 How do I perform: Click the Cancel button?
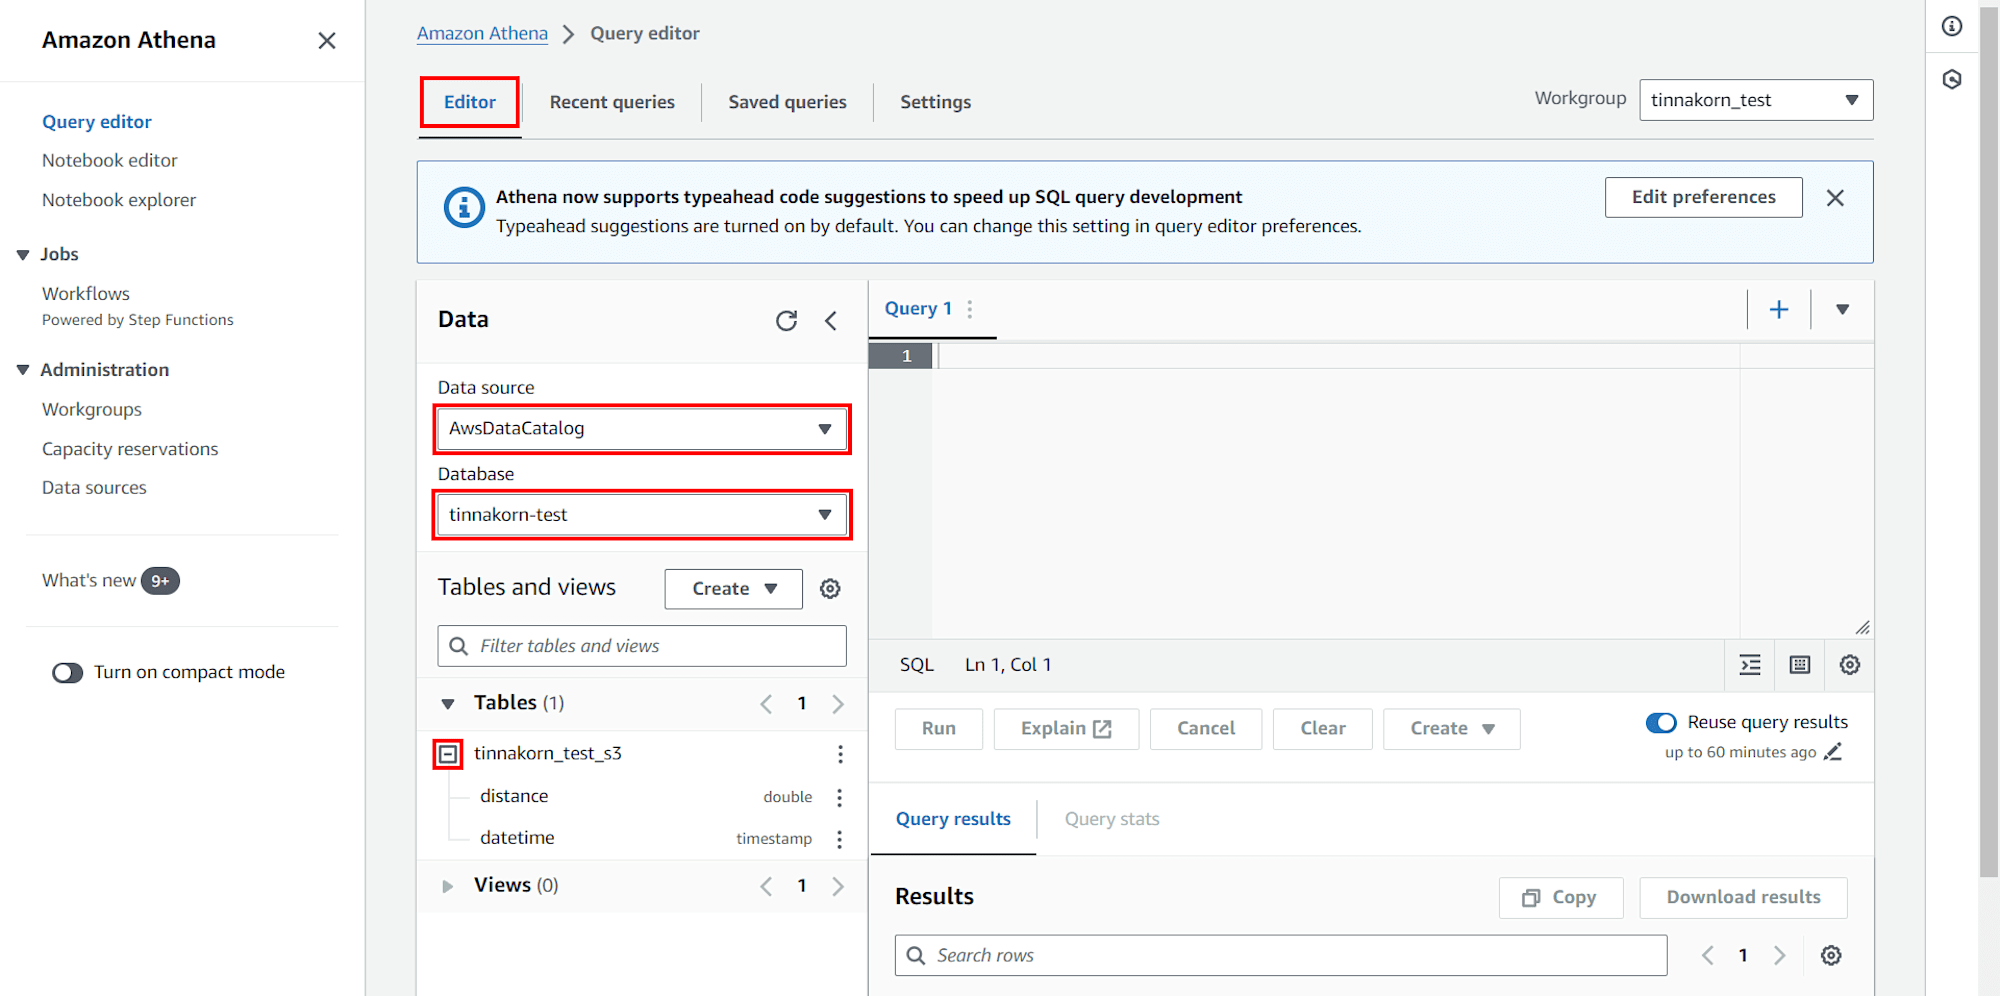[1206, 729]
